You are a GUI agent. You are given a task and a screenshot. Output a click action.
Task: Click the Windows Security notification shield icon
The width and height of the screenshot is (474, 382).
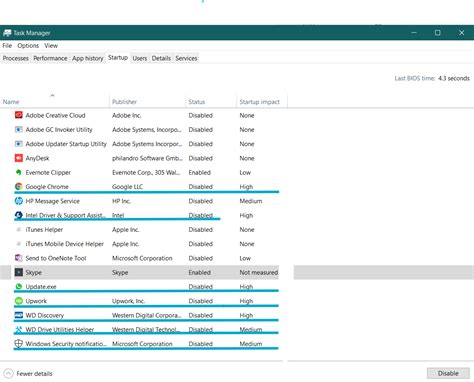[x=19, y=344]
